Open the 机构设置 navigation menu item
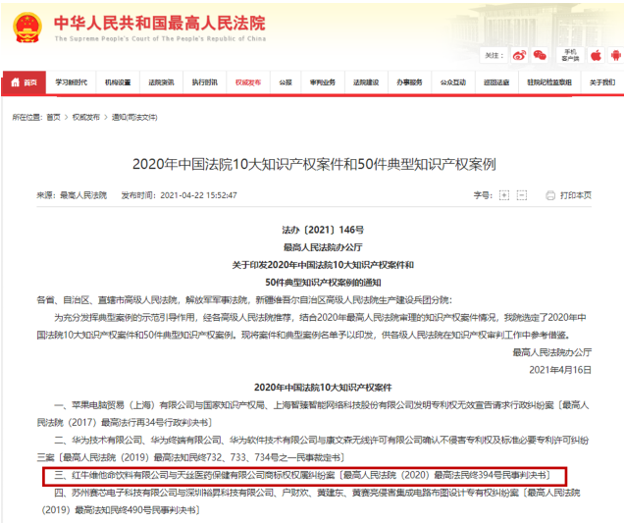Viewport: 624px width, 529px height. [118, 81]
